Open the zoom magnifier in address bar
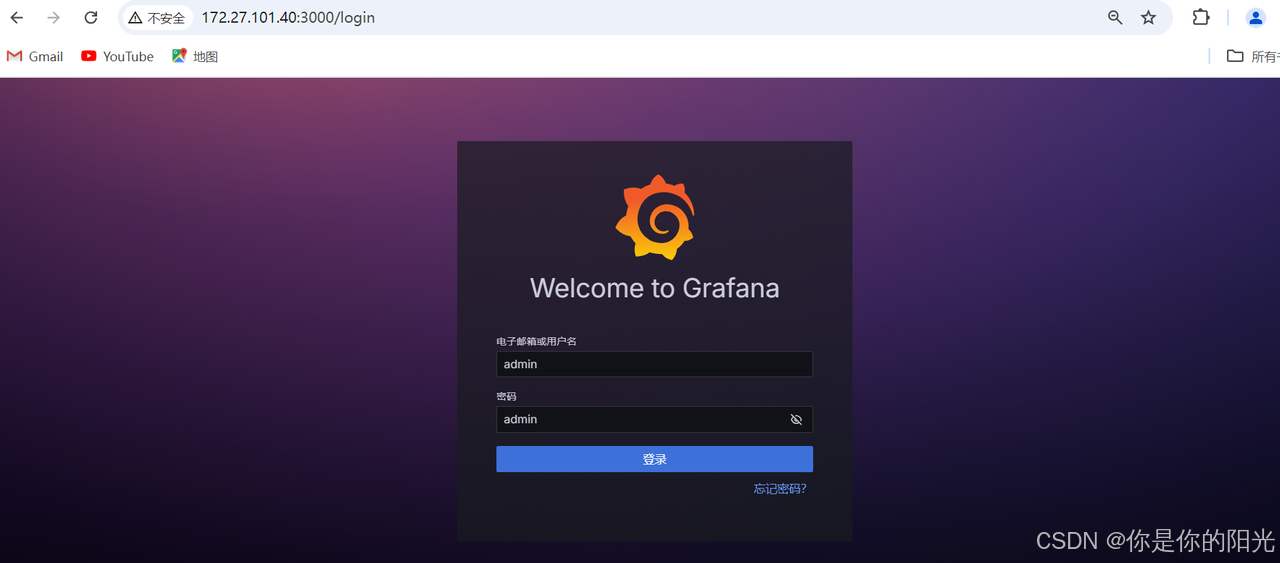The height and width of the screenshot is (563, 1280). [x=1115, y=18]
